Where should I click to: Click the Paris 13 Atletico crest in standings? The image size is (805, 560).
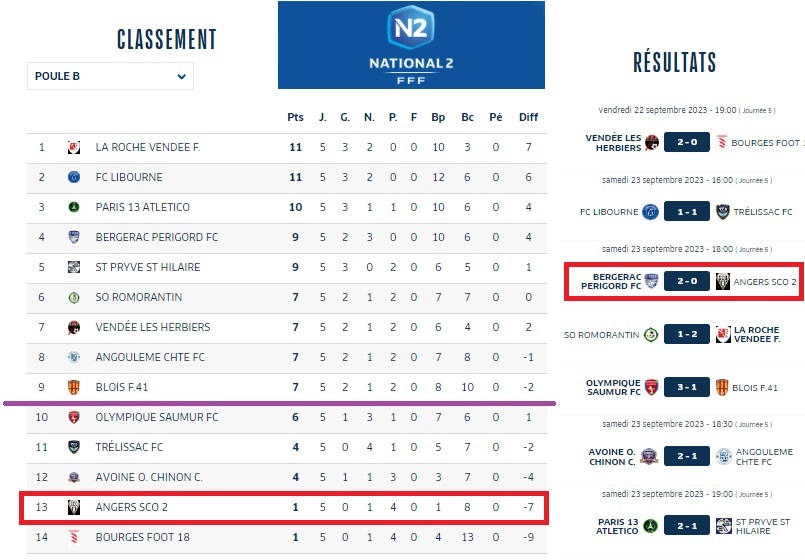tap(74, 207)
